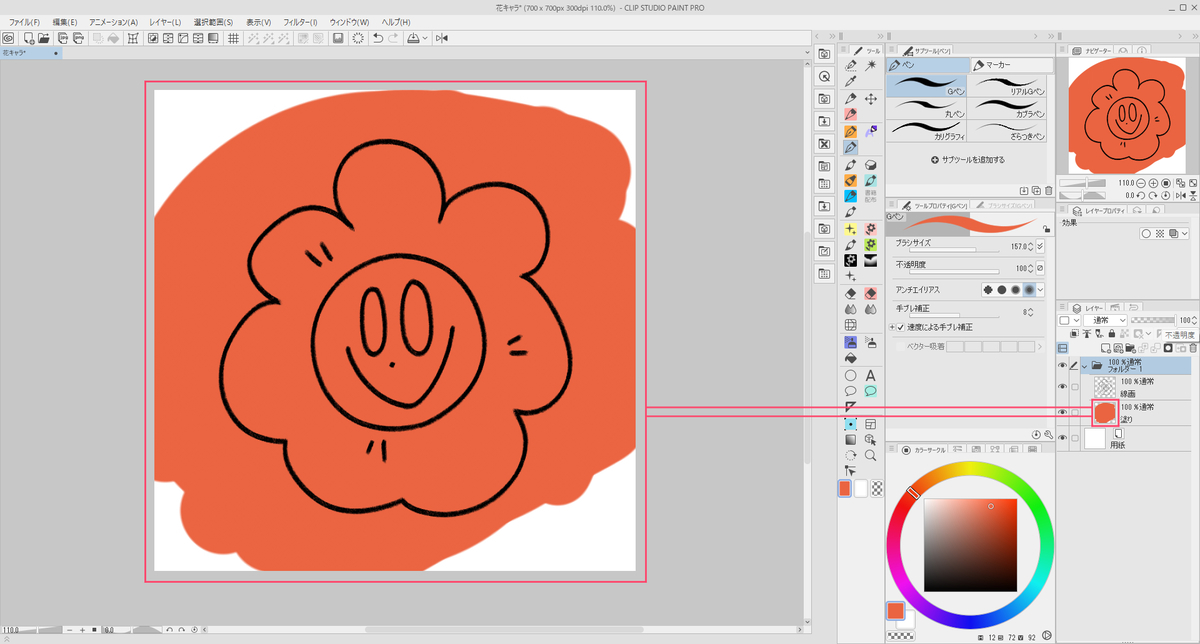Open the 編集(E) menu

coord(65,22)
